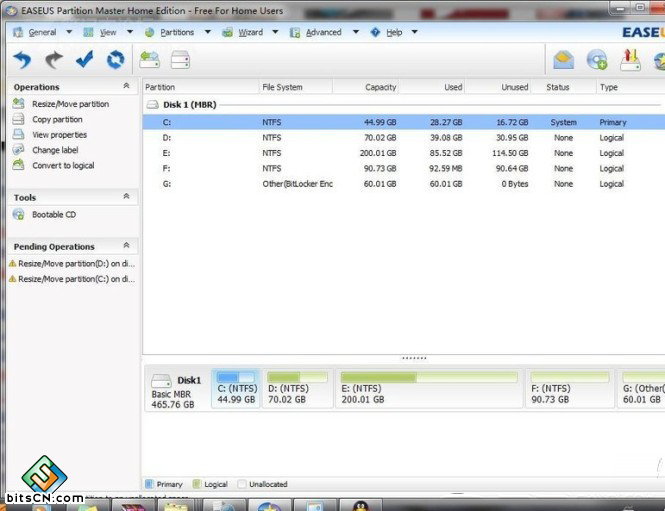Sort by File System column header
The image size is (665, 511).
pyautogui.click(x=296, y=87)
